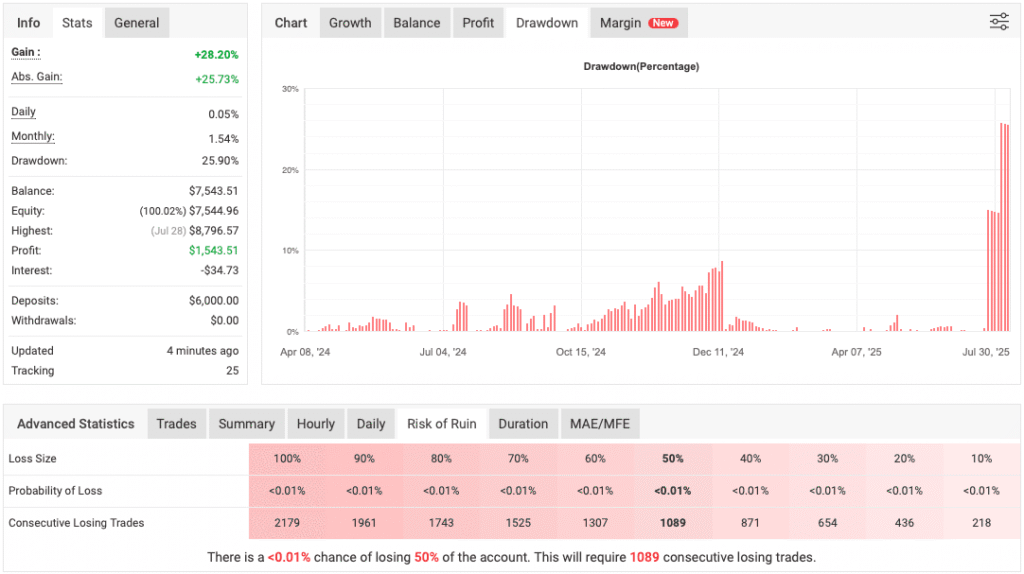Open the General tab
Screen dimensions: 1024x574
point(136,23)
